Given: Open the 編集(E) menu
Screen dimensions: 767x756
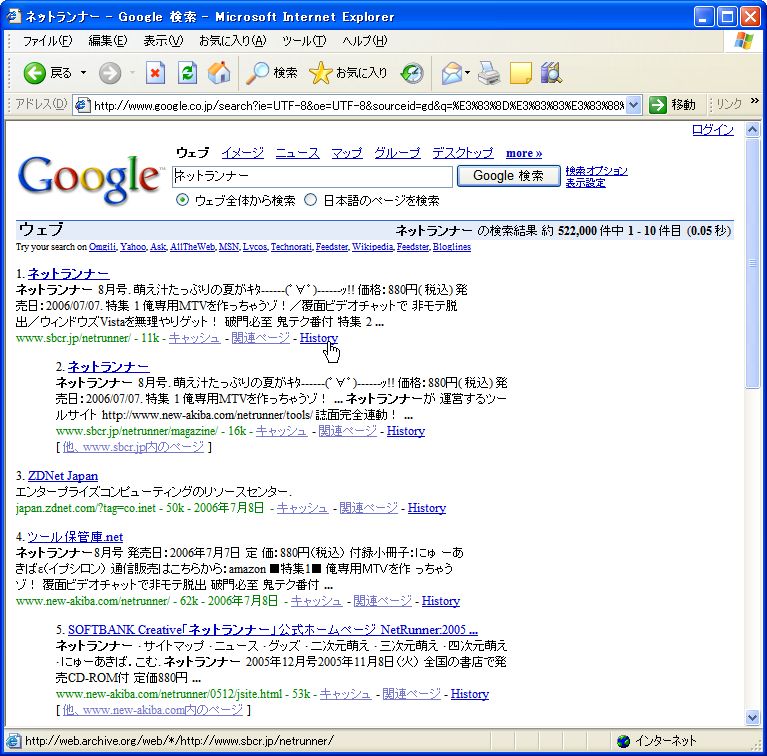Looking at the screenshot, I should pyautogui.click(x=108, y=41).
